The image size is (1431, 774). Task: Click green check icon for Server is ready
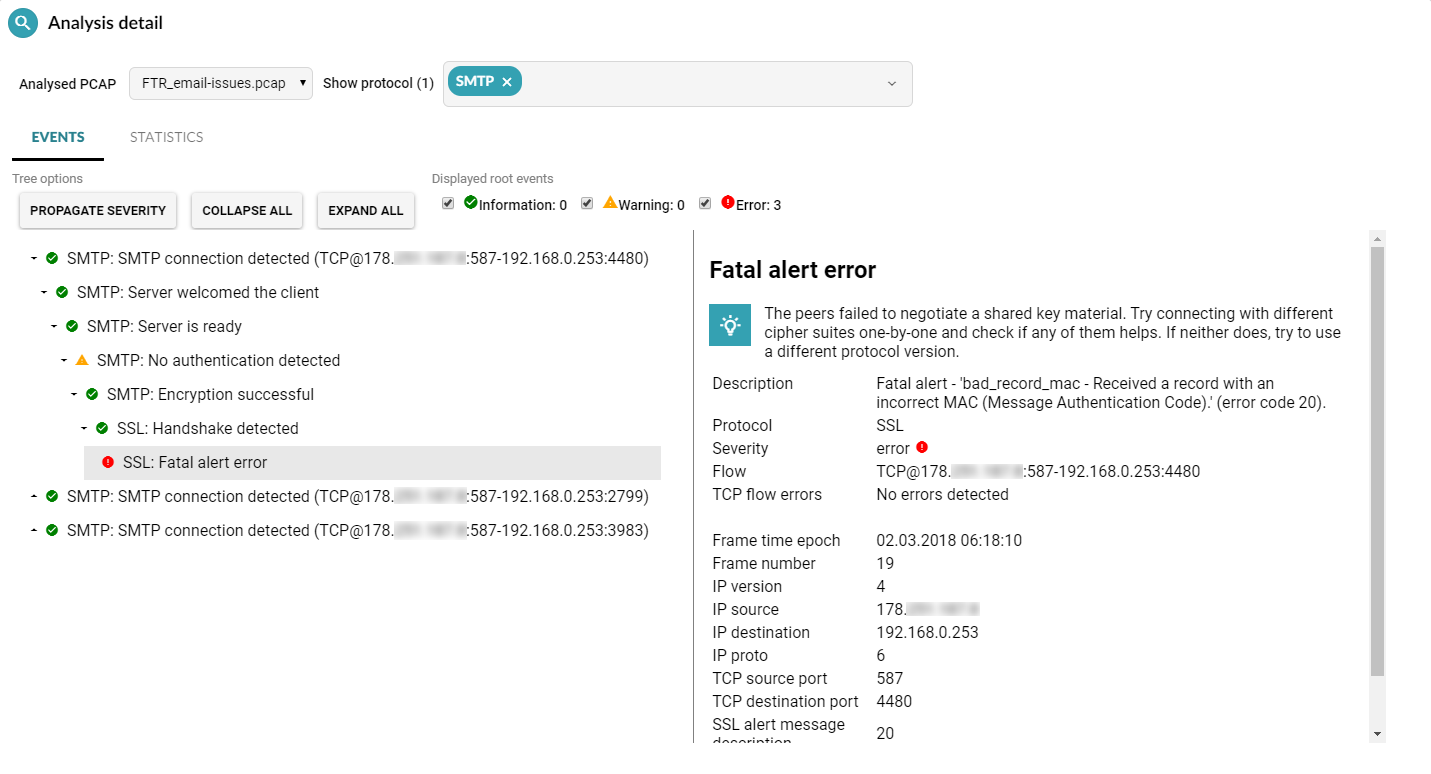[x=72, y=326]
